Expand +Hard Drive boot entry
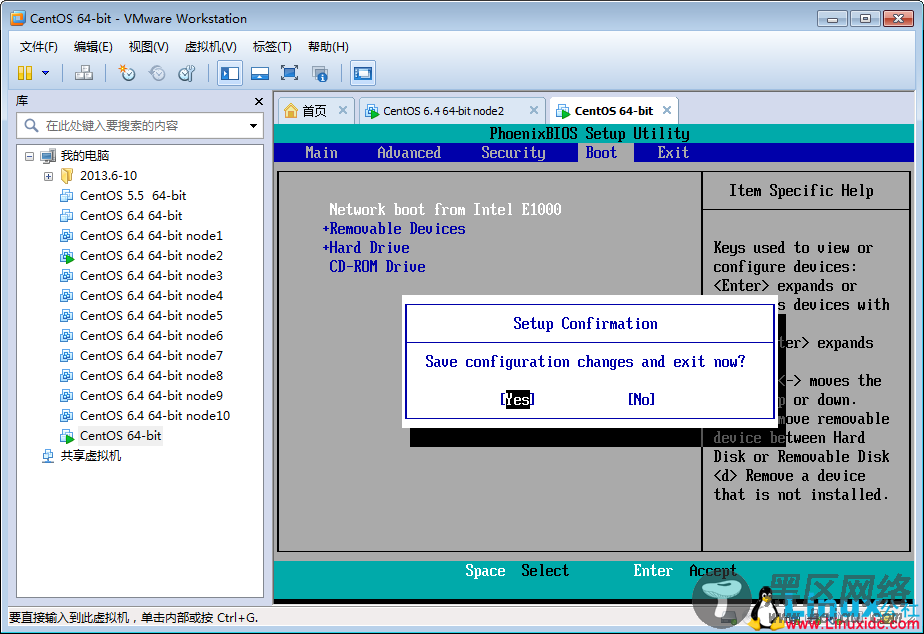The width and height of the screenshot is (924, 634). [x=366, y=247]
